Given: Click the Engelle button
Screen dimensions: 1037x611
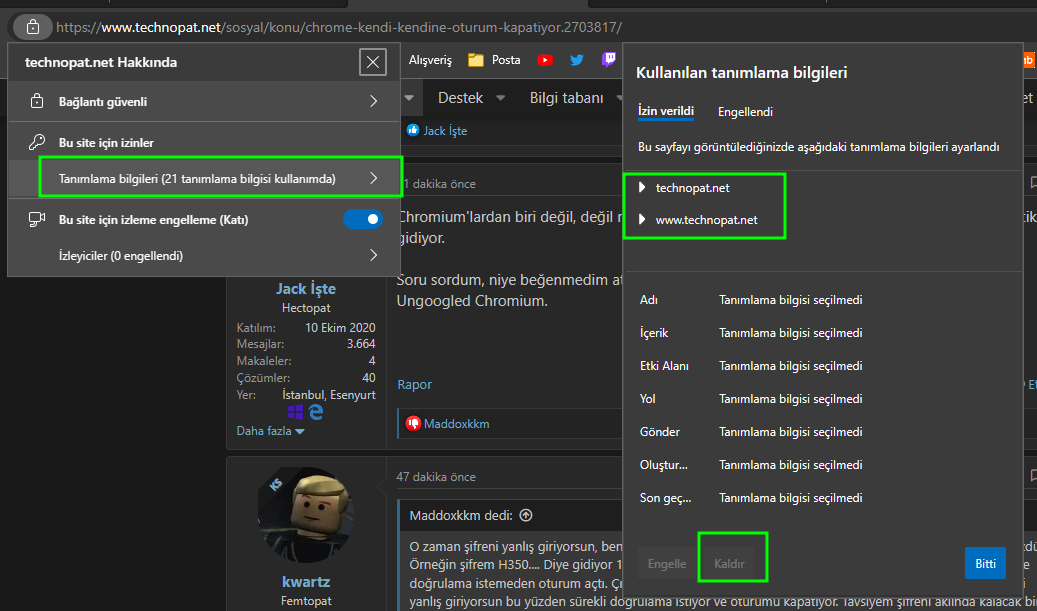Looking at the screenshot, I should [667, 564].
